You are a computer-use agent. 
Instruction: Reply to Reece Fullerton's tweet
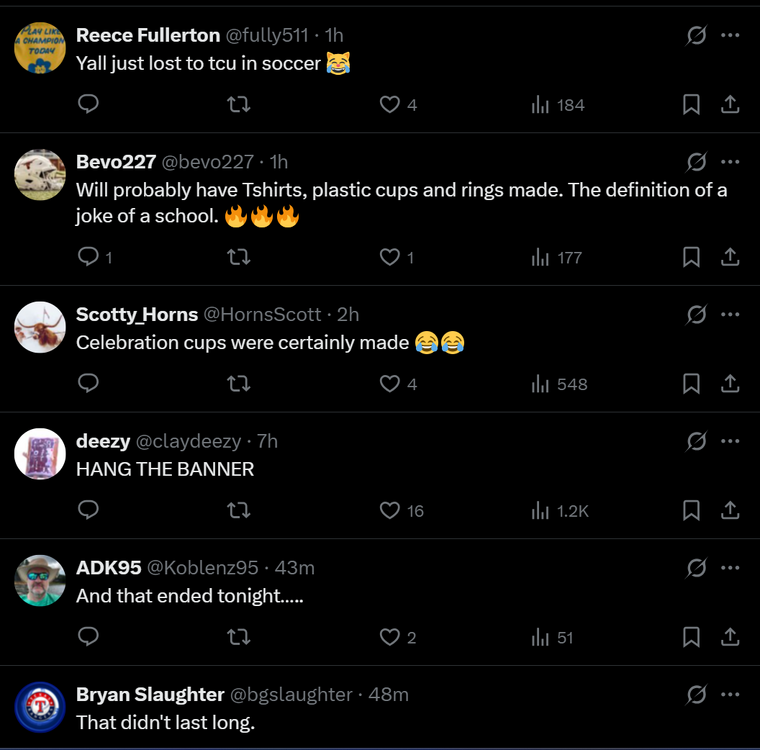88,104
